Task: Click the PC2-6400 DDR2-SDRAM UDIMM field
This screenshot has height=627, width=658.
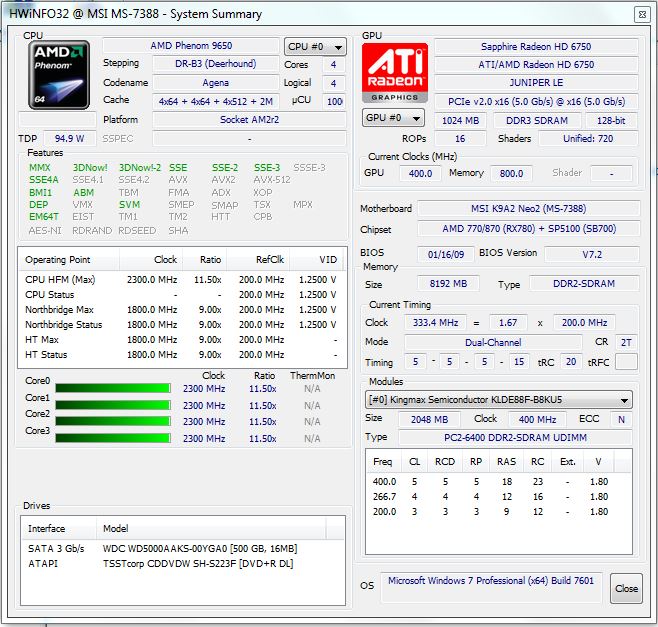Action: click(515, 438)
